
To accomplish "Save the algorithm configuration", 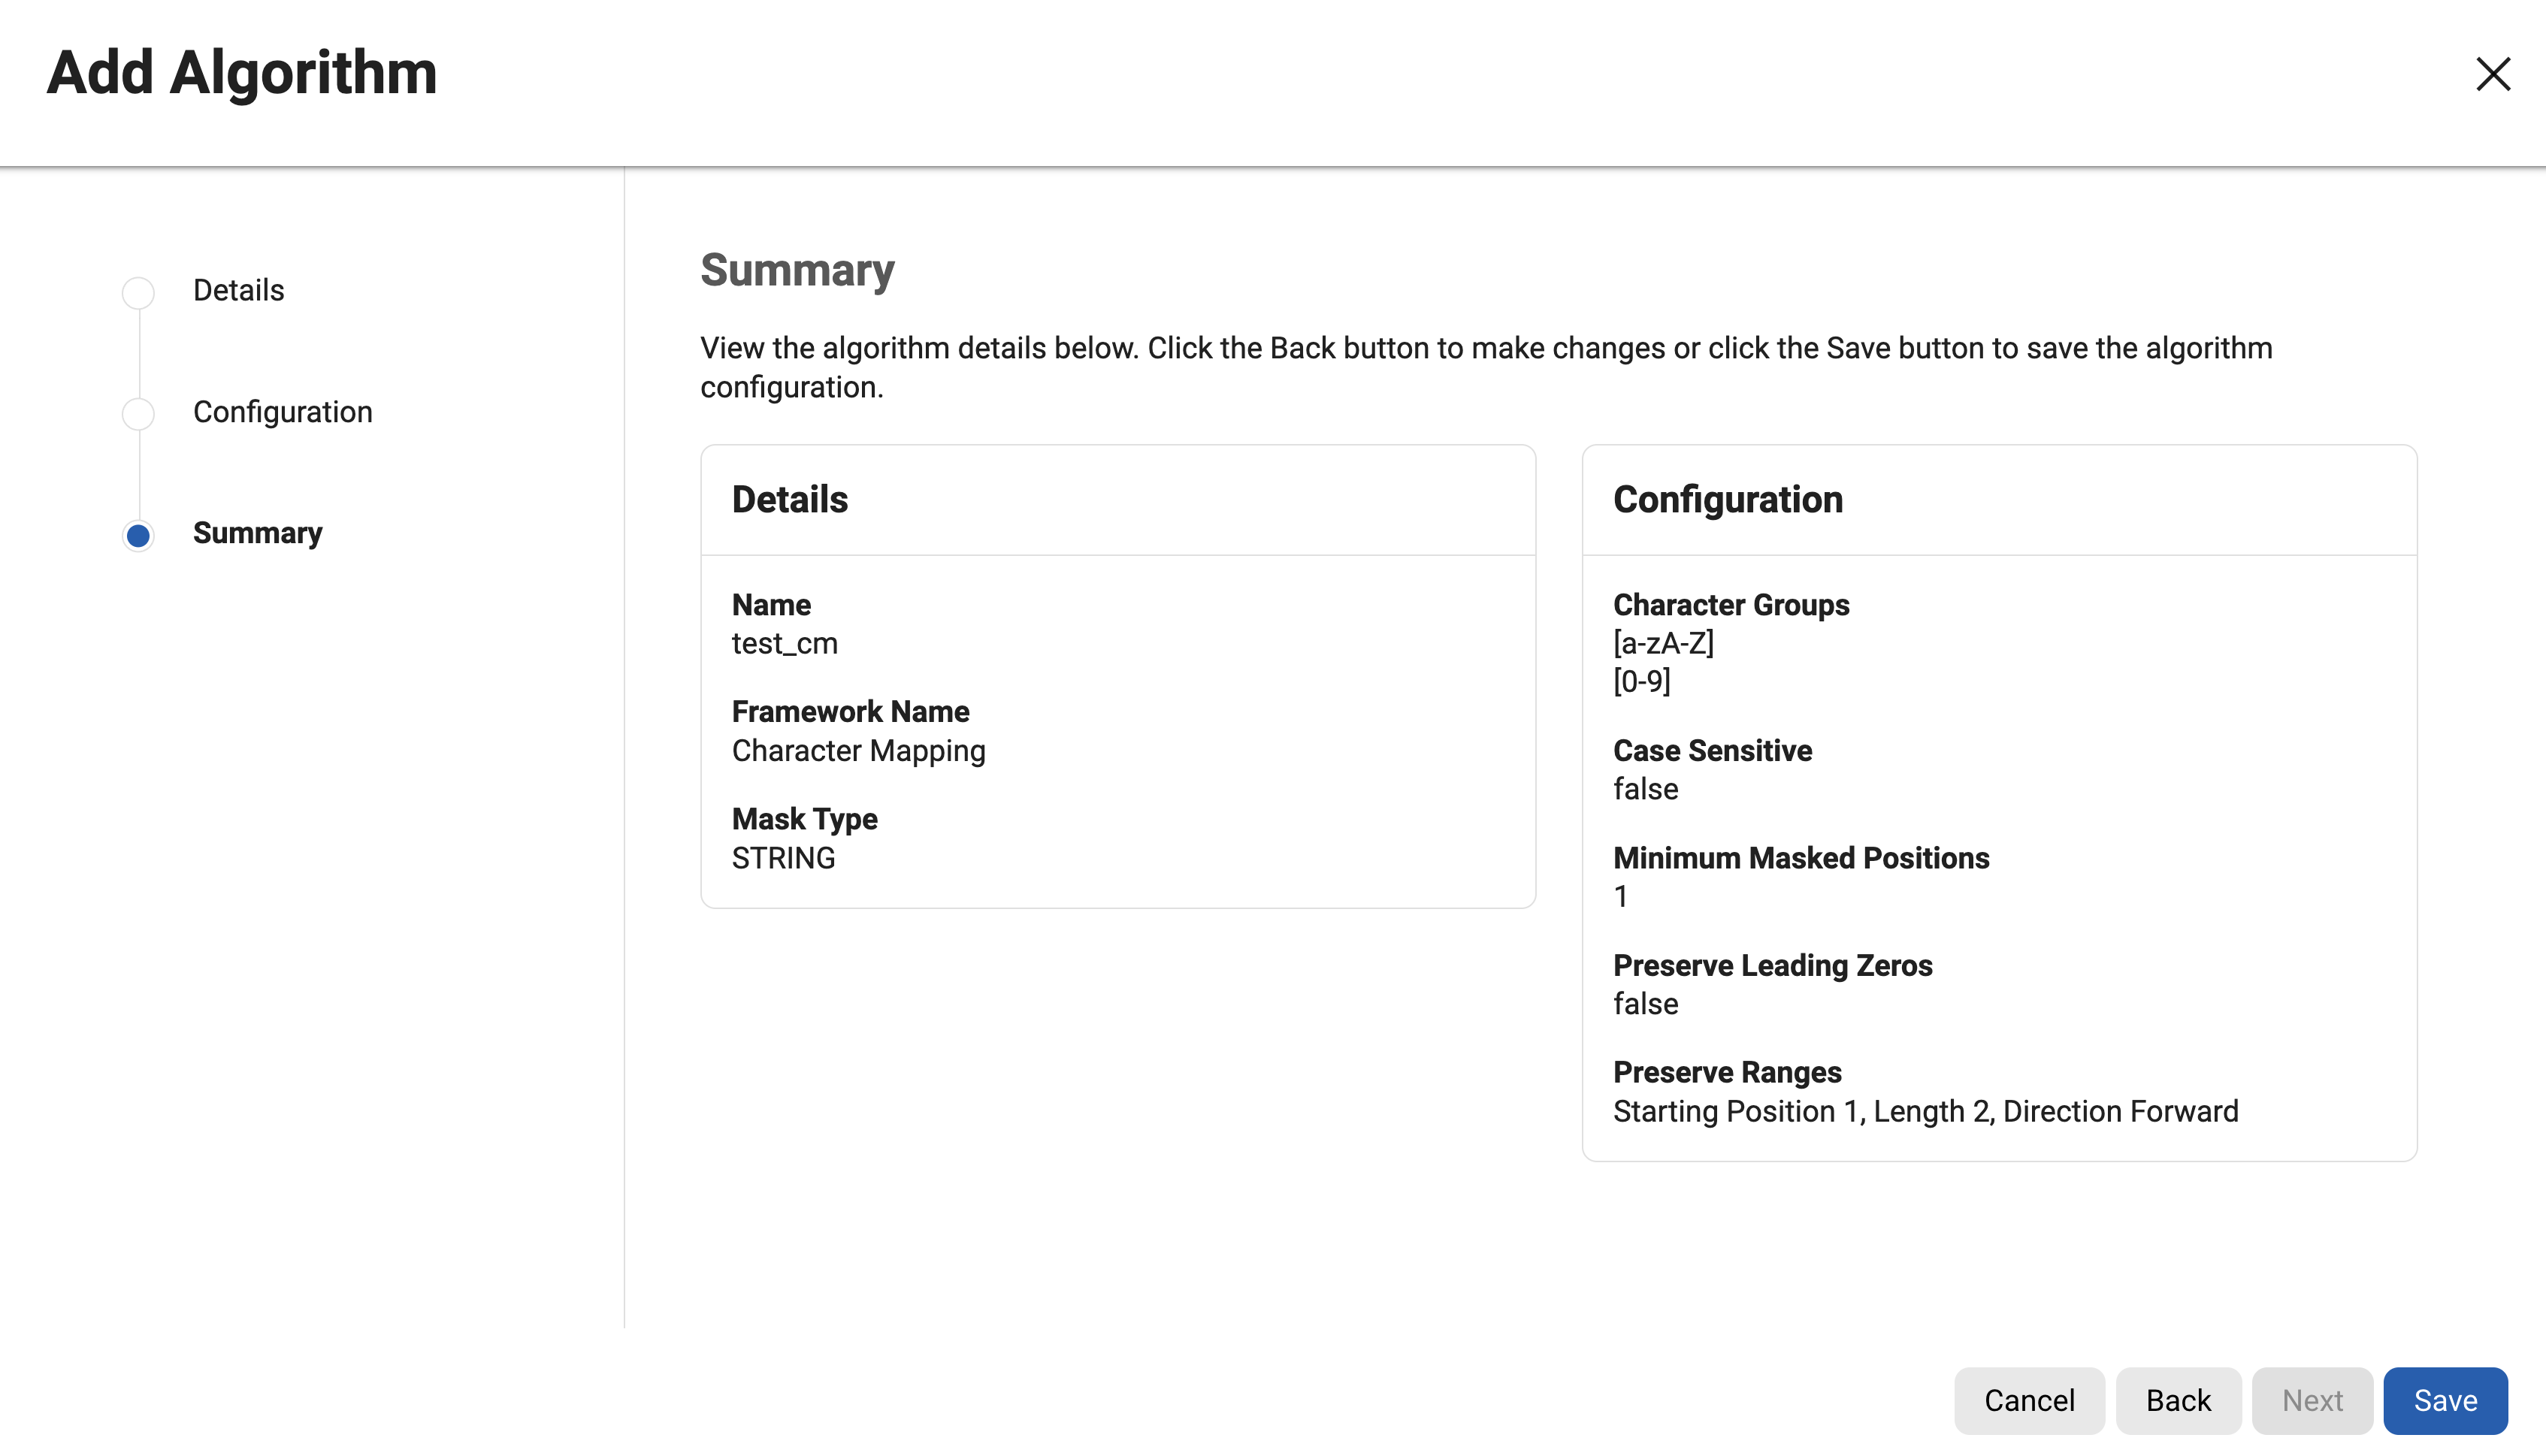I will 2445,1400.
